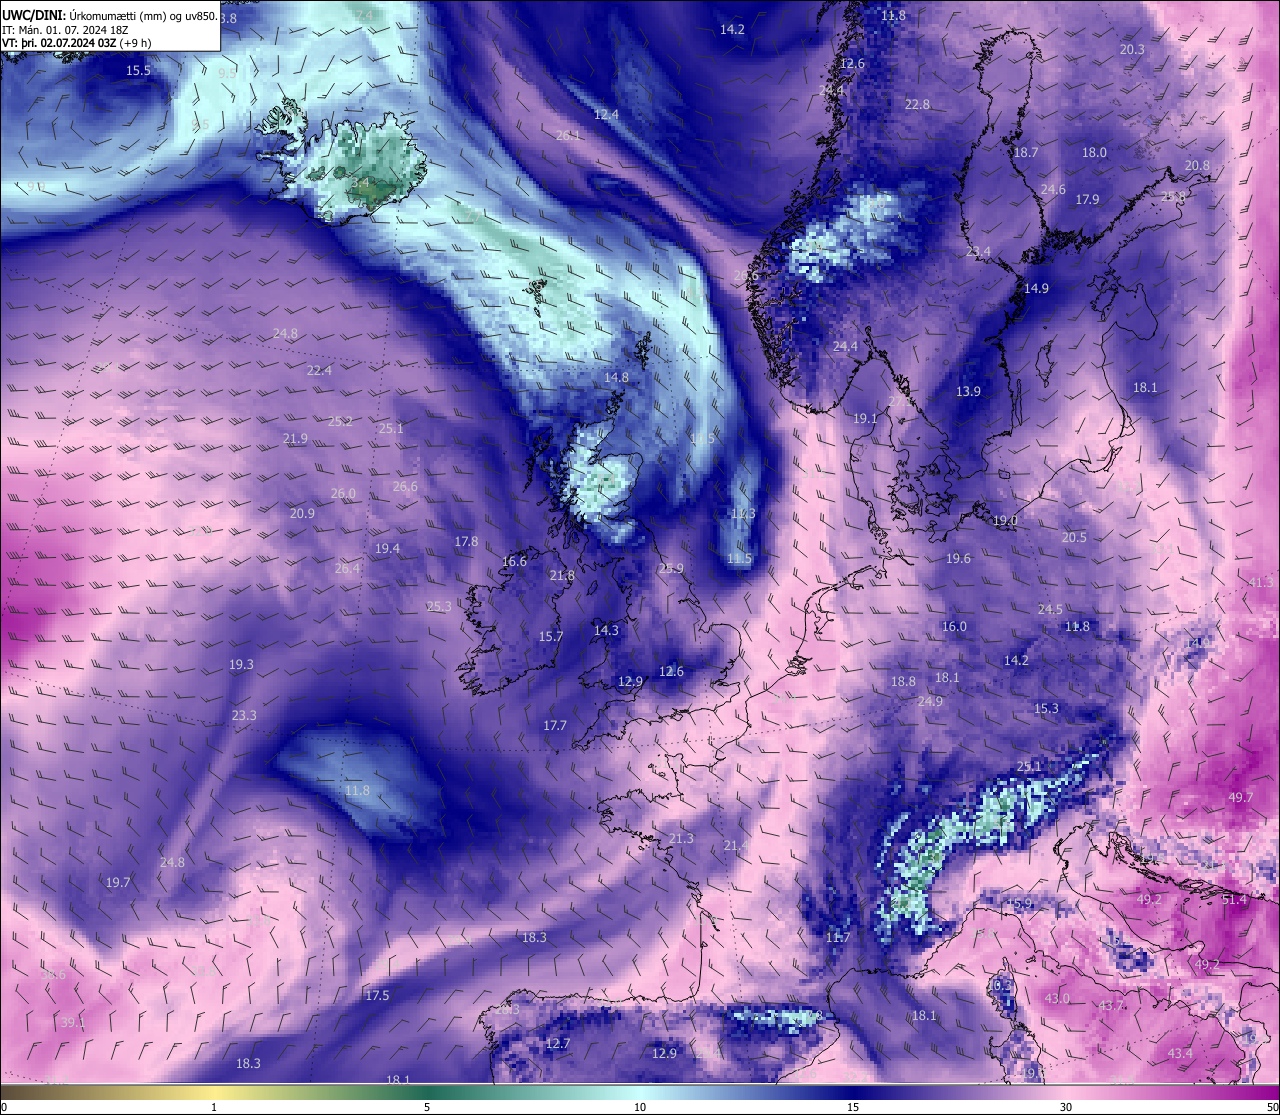1280x1115 pixels.
Task: Select the 24.9 value map label
Action: tap(930, 701)
